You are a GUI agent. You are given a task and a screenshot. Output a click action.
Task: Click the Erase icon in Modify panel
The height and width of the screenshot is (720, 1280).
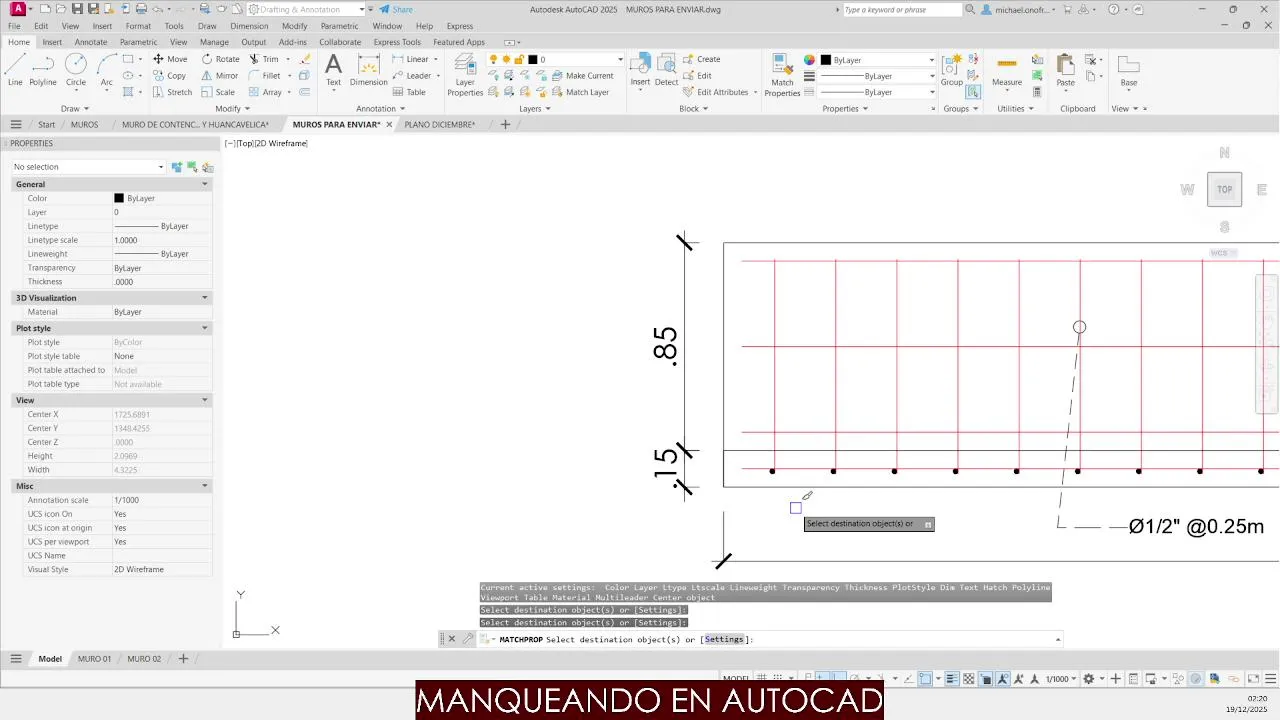click(305, 59)
